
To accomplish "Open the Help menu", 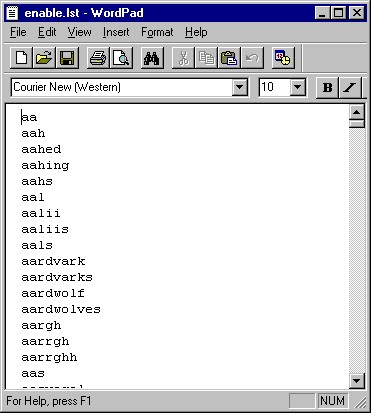I will point(196,32).
